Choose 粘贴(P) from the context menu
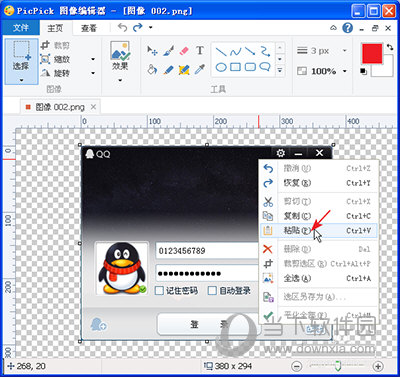The image size is (400, 378). point(318,230)
